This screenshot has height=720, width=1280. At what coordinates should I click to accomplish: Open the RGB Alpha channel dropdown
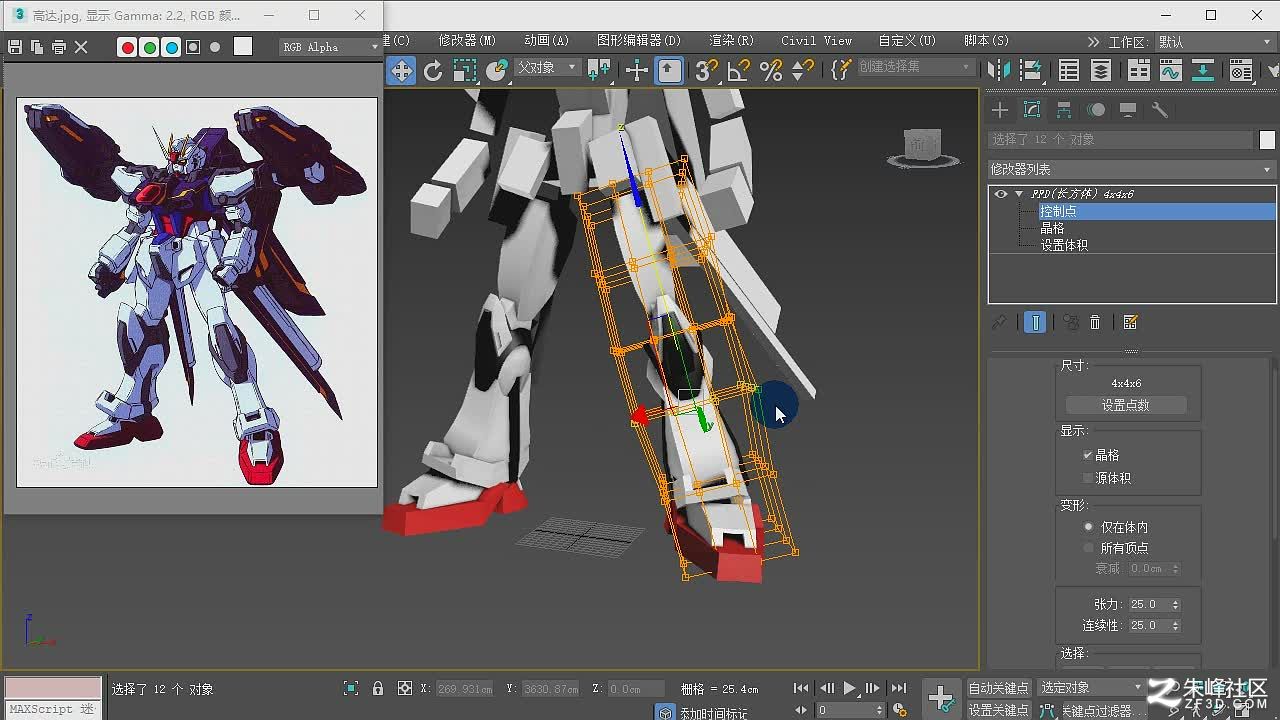(330, 47)
